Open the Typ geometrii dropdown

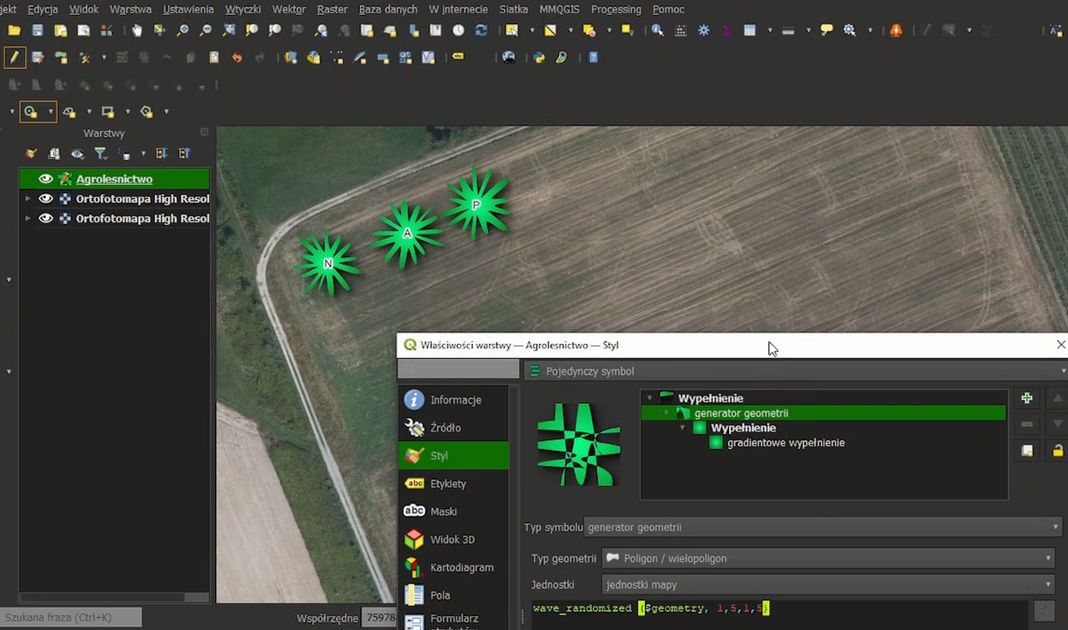click(x=828, y=558)
